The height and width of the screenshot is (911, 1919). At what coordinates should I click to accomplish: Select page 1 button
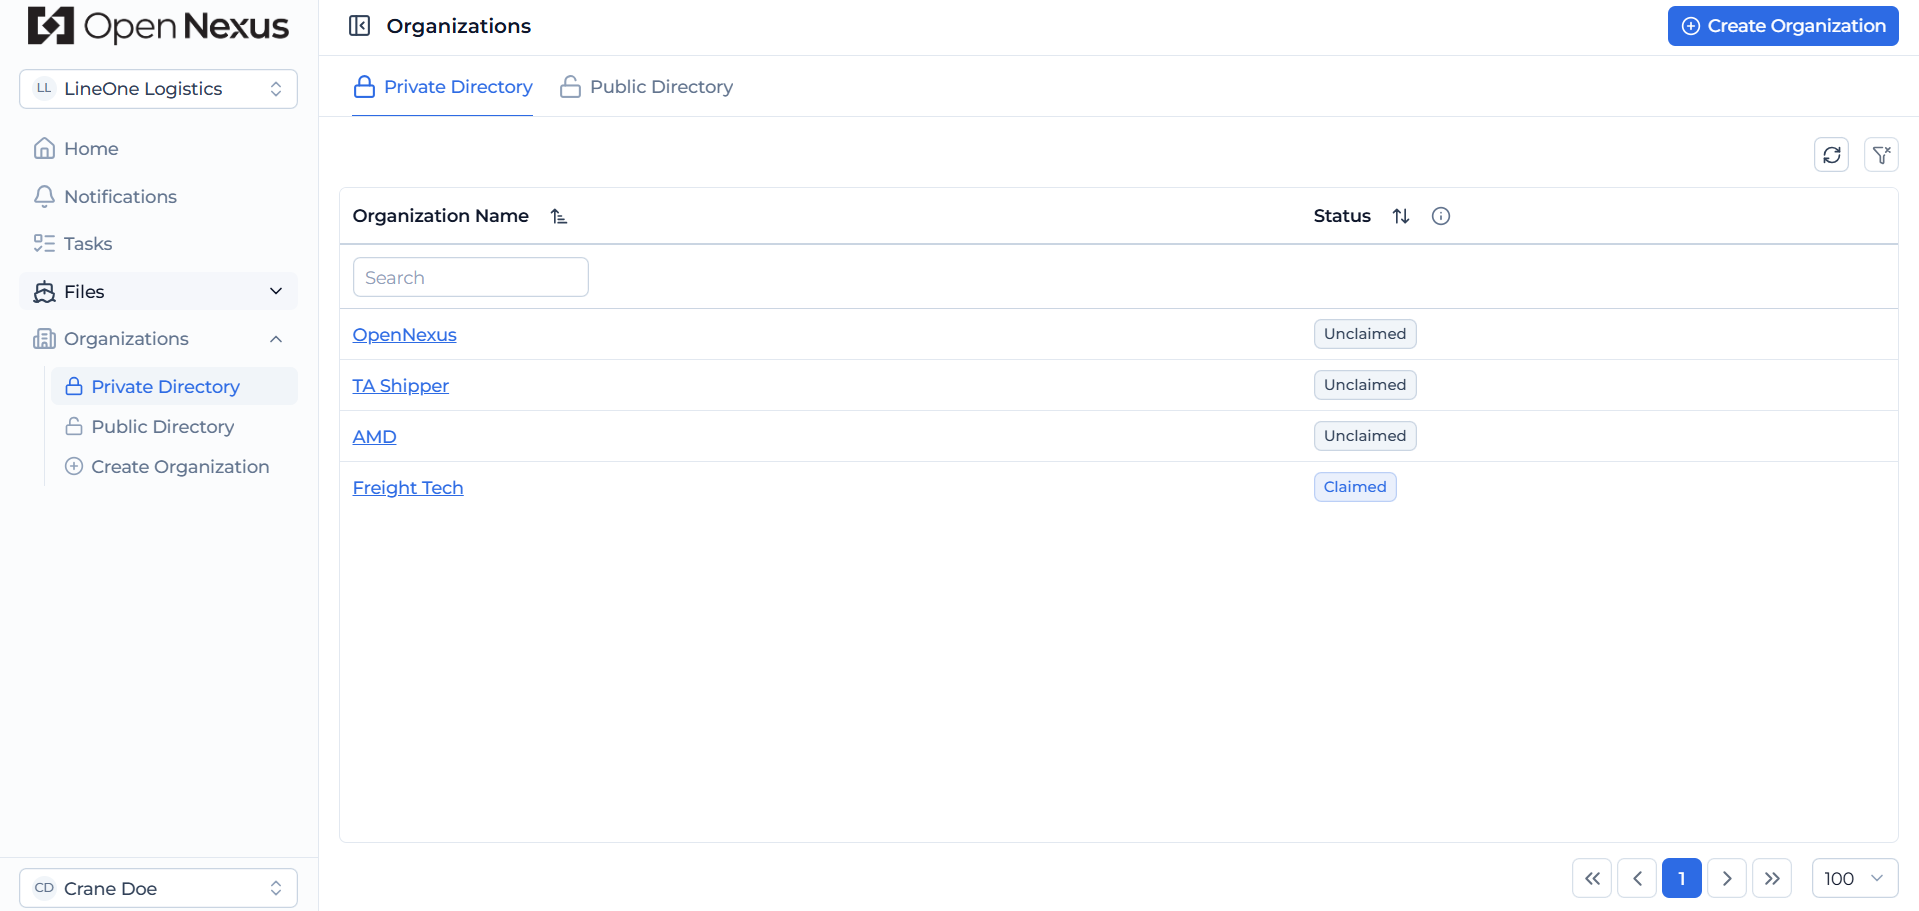[1682, 878]
